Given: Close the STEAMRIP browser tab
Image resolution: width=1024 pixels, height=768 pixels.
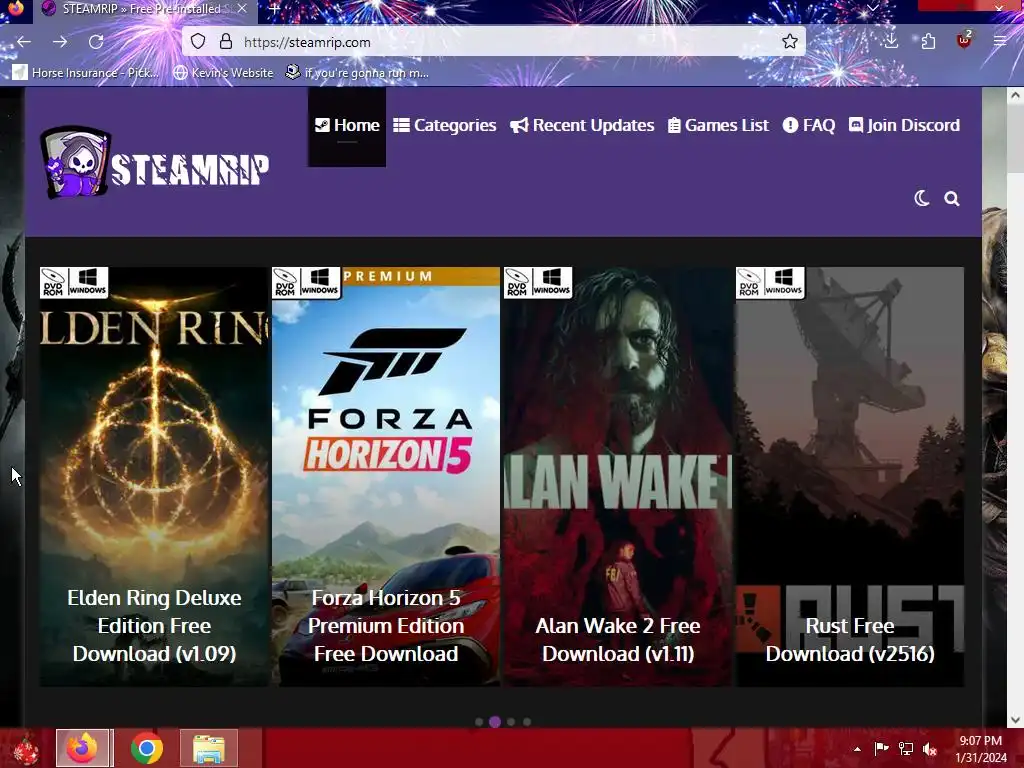Looking at the screenshot, I should point(242,9).
